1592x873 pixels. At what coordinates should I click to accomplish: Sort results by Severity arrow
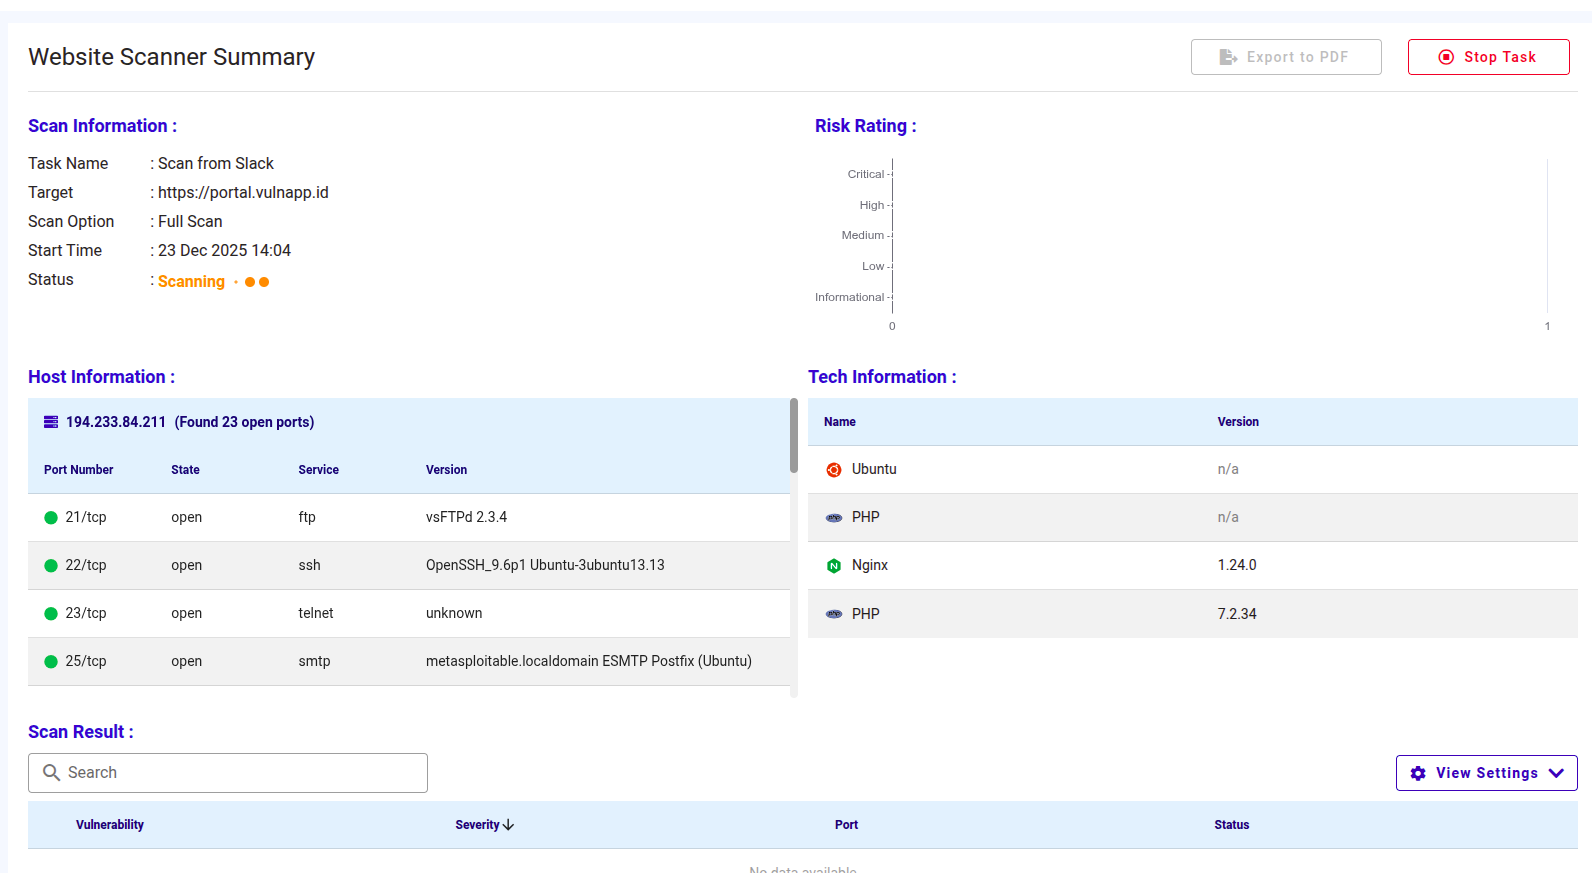click(x=509, y=825)
